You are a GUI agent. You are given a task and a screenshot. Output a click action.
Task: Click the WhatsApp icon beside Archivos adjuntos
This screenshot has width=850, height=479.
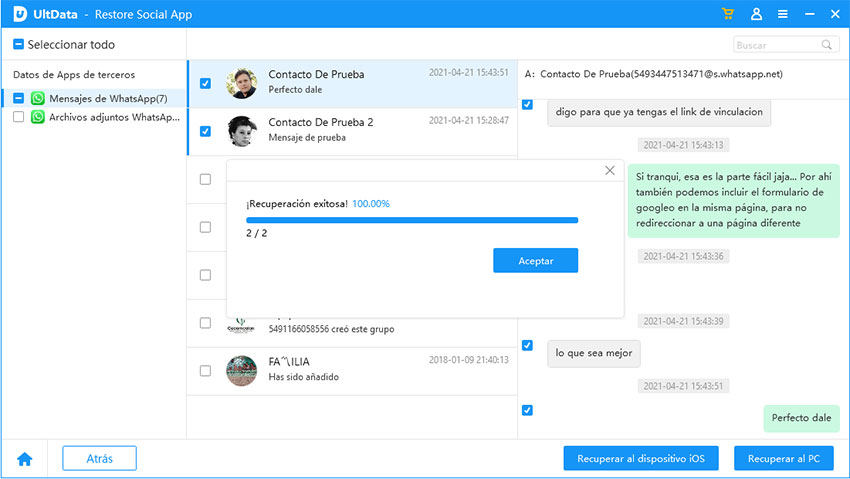click(x=37, y=116)
